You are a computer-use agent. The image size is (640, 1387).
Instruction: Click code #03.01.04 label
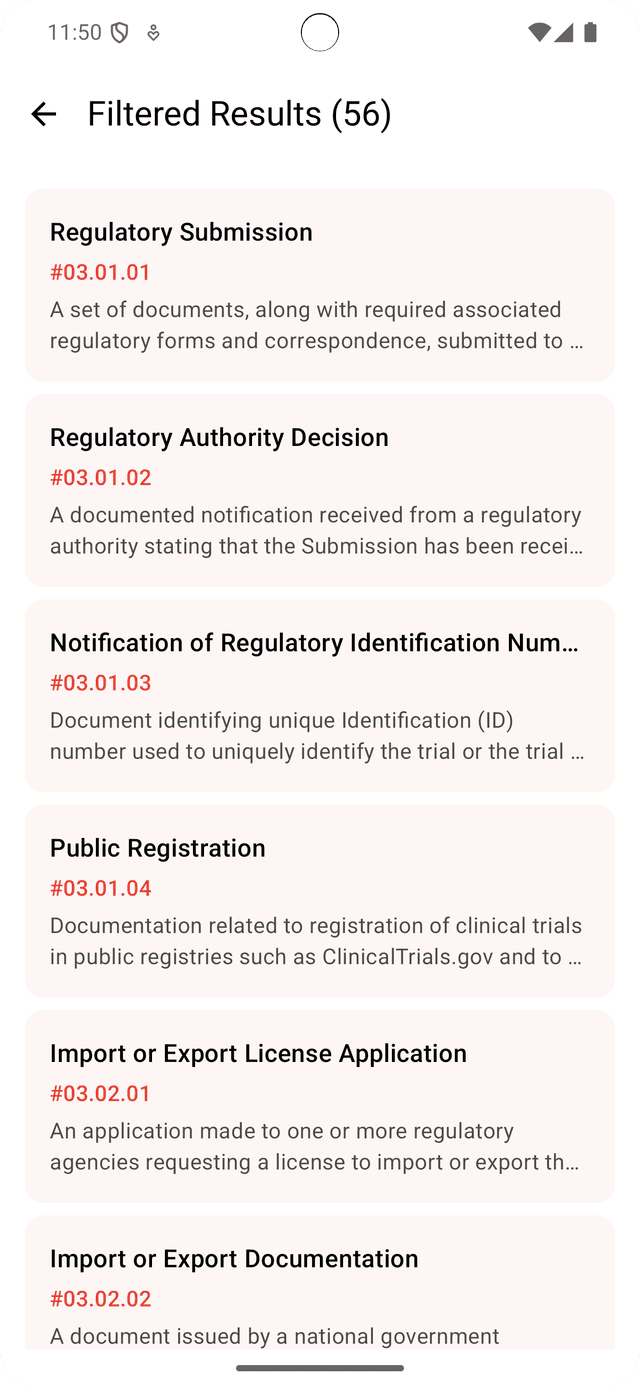coord(100,888)
